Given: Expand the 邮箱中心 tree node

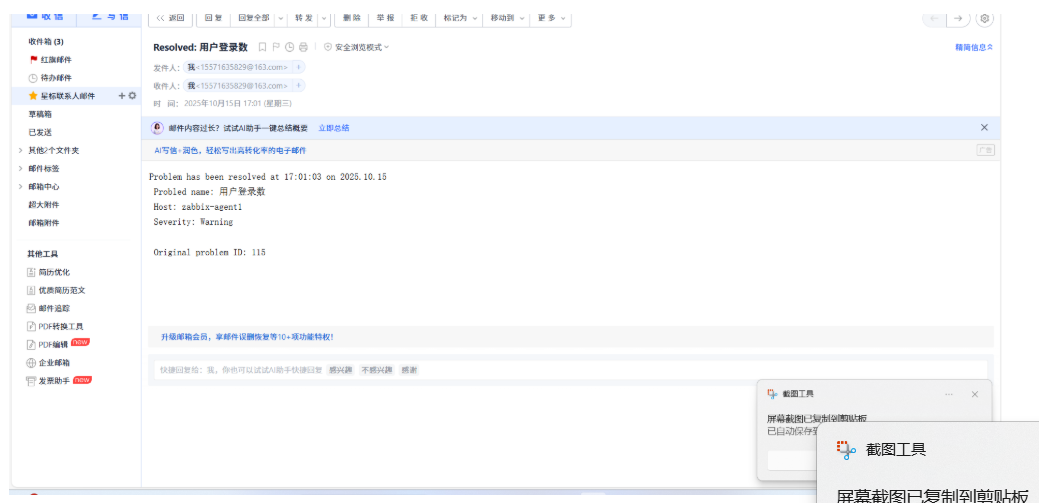Looking at the screenshot, I should [x=21, y=186].
